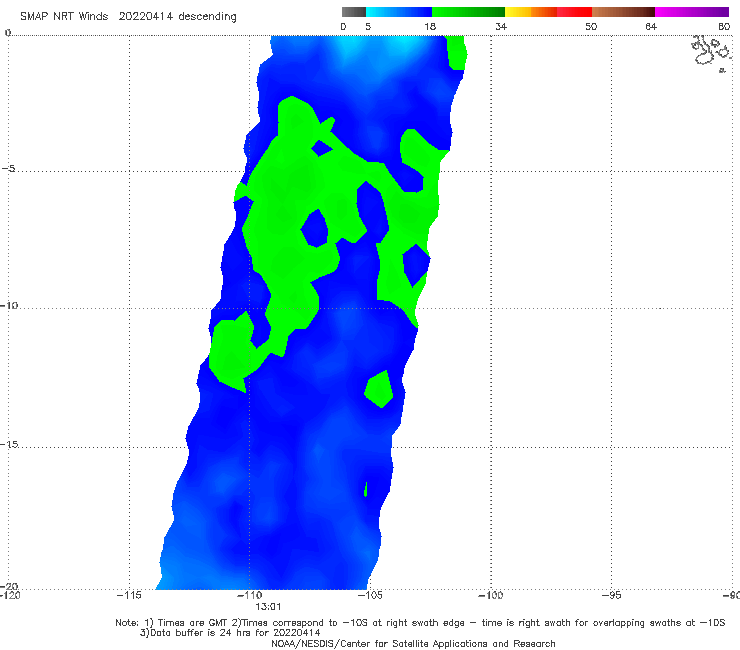
Task: Click the gray segment of the color bar
Action: [x=354, y=12]
